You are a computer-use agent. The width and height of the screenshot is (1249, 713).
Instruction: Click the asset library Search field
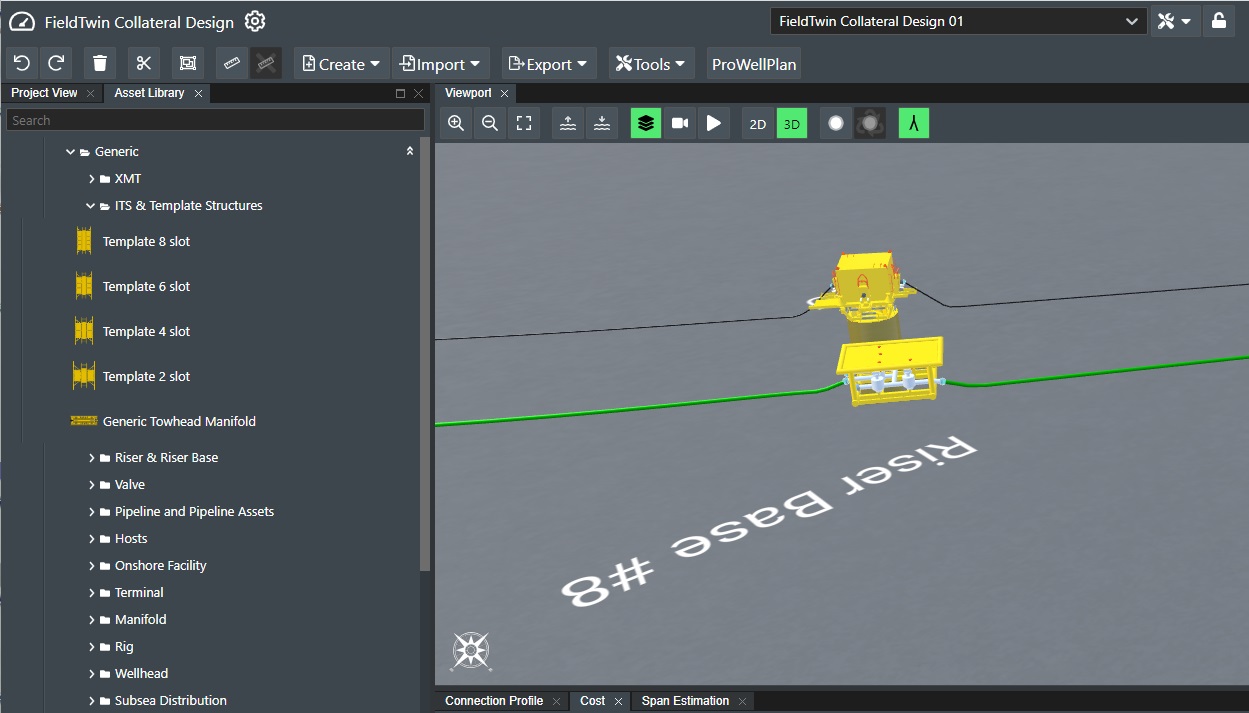click(215, 120)
